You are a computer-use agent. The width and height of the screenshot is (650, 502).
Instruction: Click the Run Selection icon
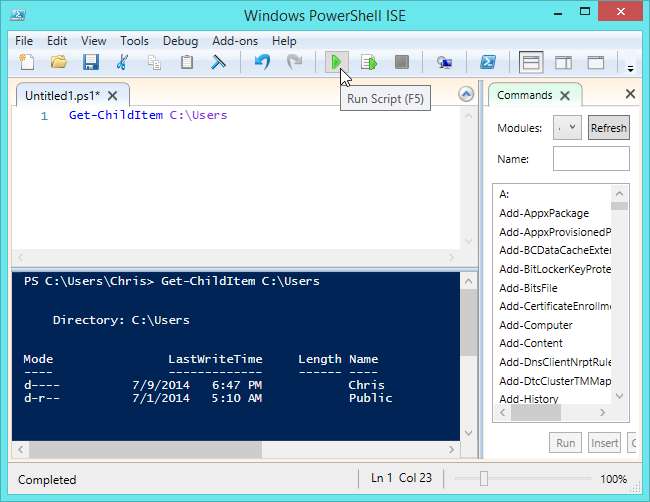coord(369,62)
